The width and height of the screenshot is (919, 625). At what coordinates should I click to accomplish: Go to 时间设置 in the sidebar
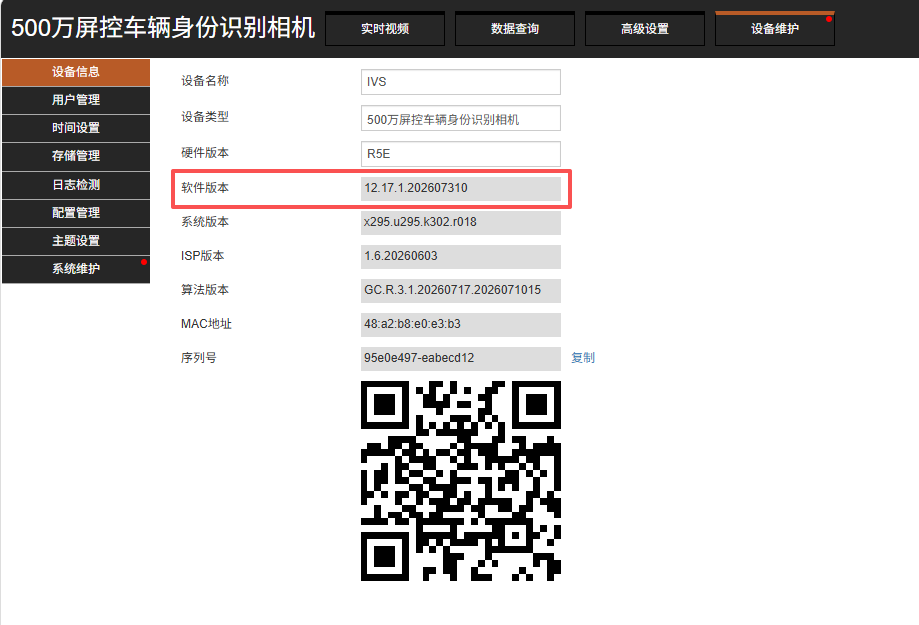point(76,128)
